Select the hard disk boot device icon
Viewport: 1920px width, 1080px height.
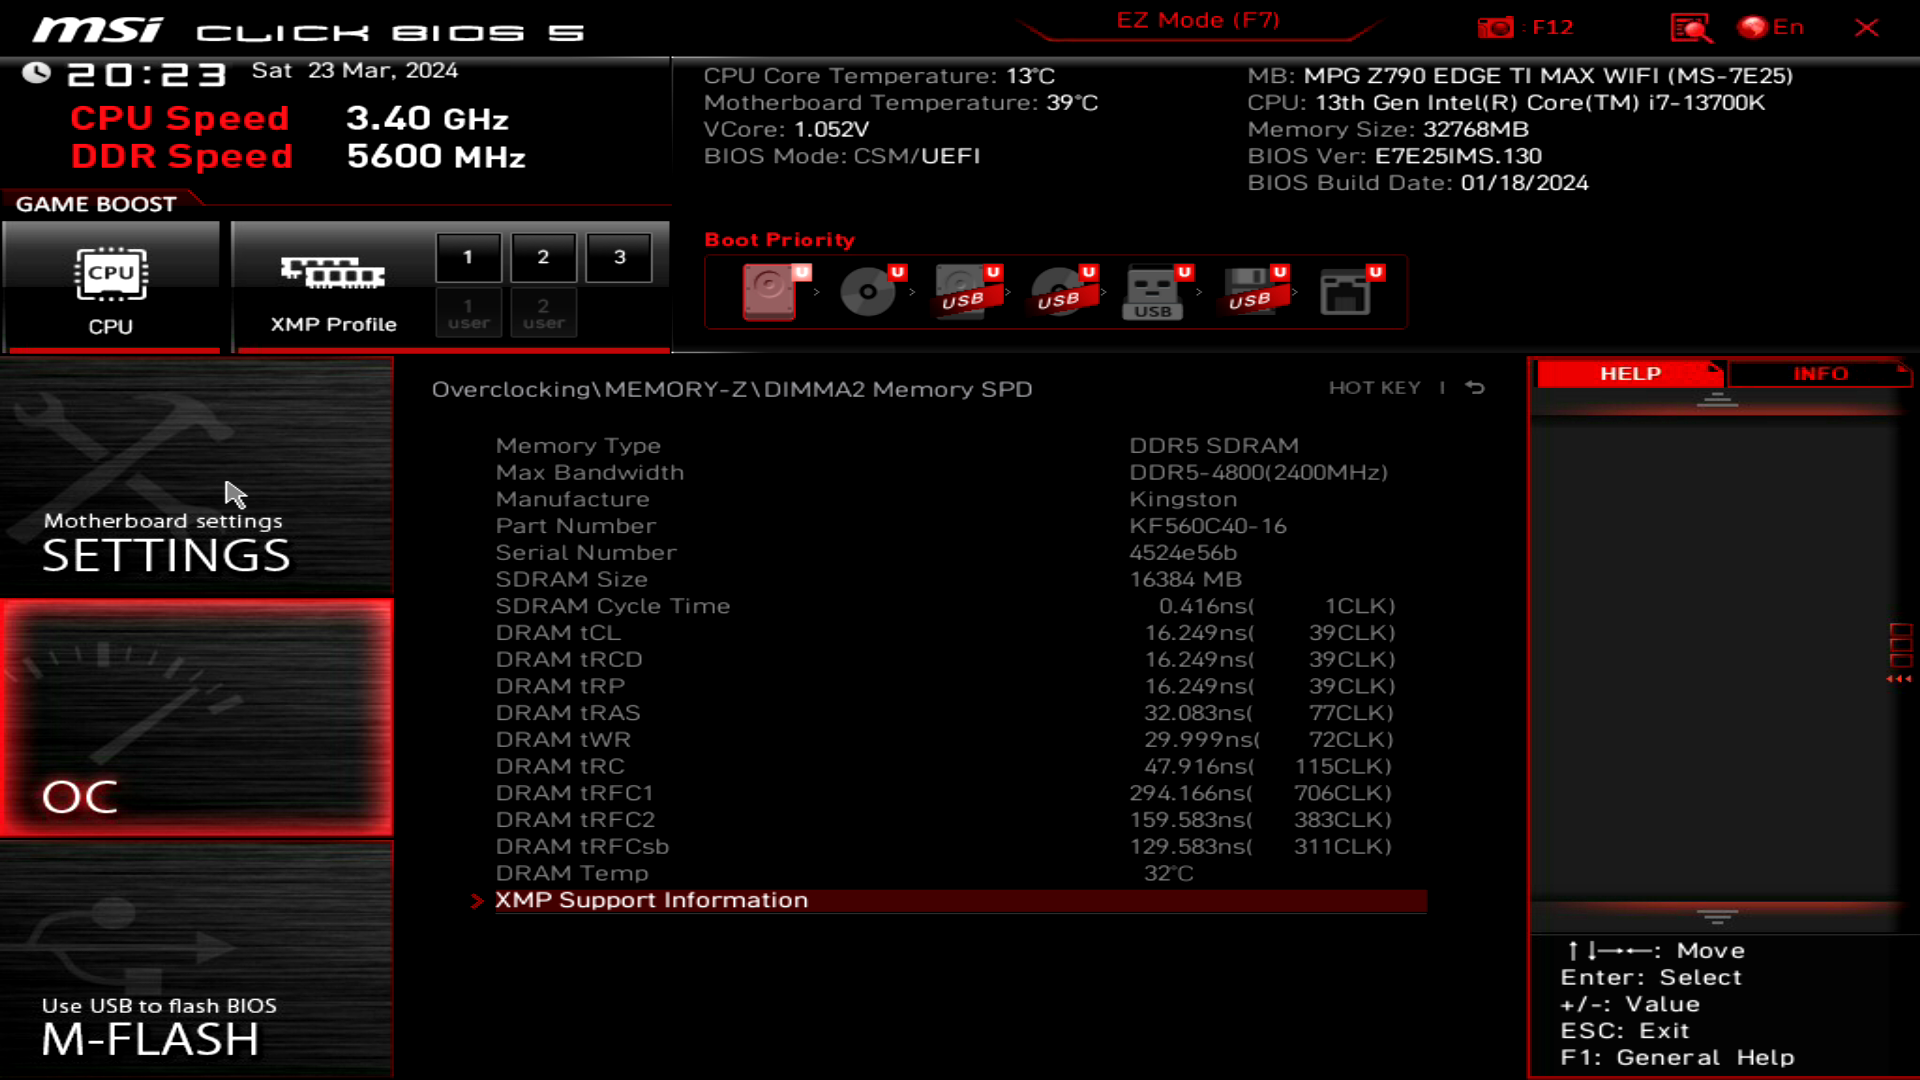tap(772, 291)
